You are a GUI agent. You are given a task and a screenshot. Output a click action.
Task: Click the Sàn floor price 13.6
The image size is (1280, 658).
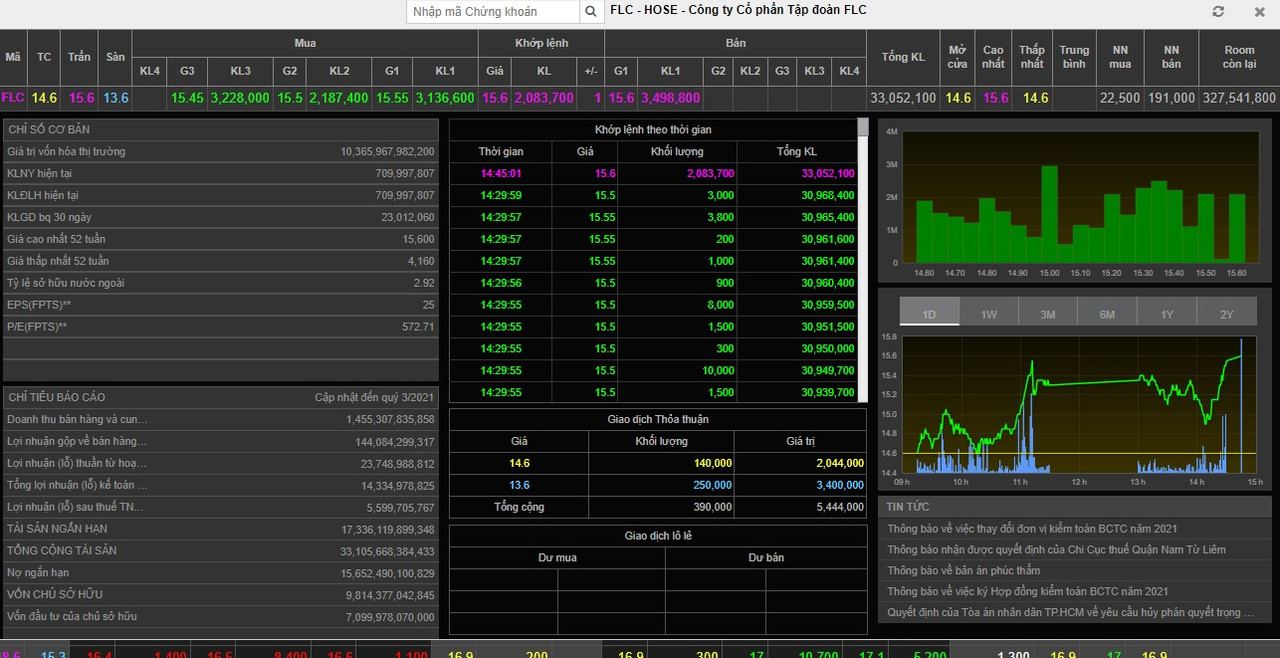116,98
